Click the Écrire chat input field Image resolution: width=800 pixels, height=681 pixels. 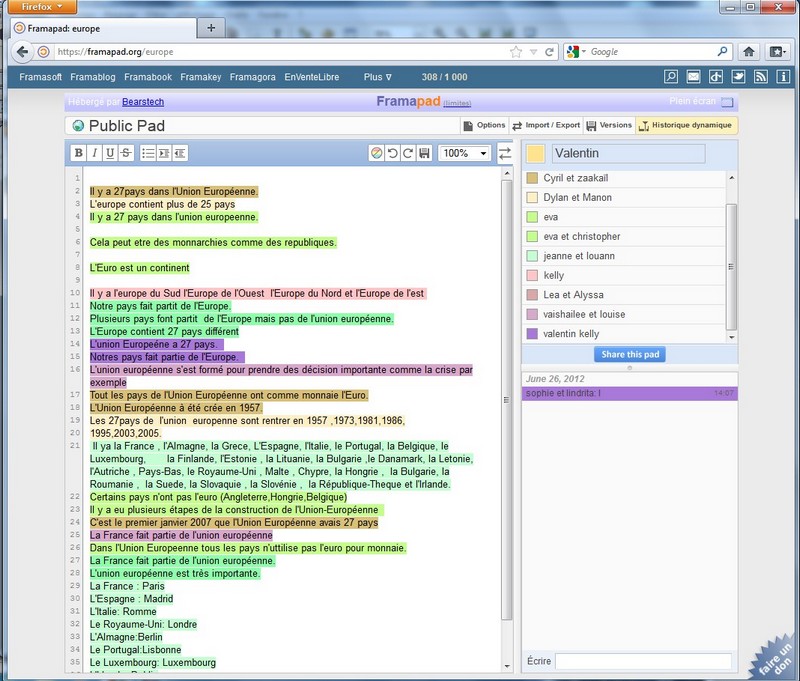(643, 661)
